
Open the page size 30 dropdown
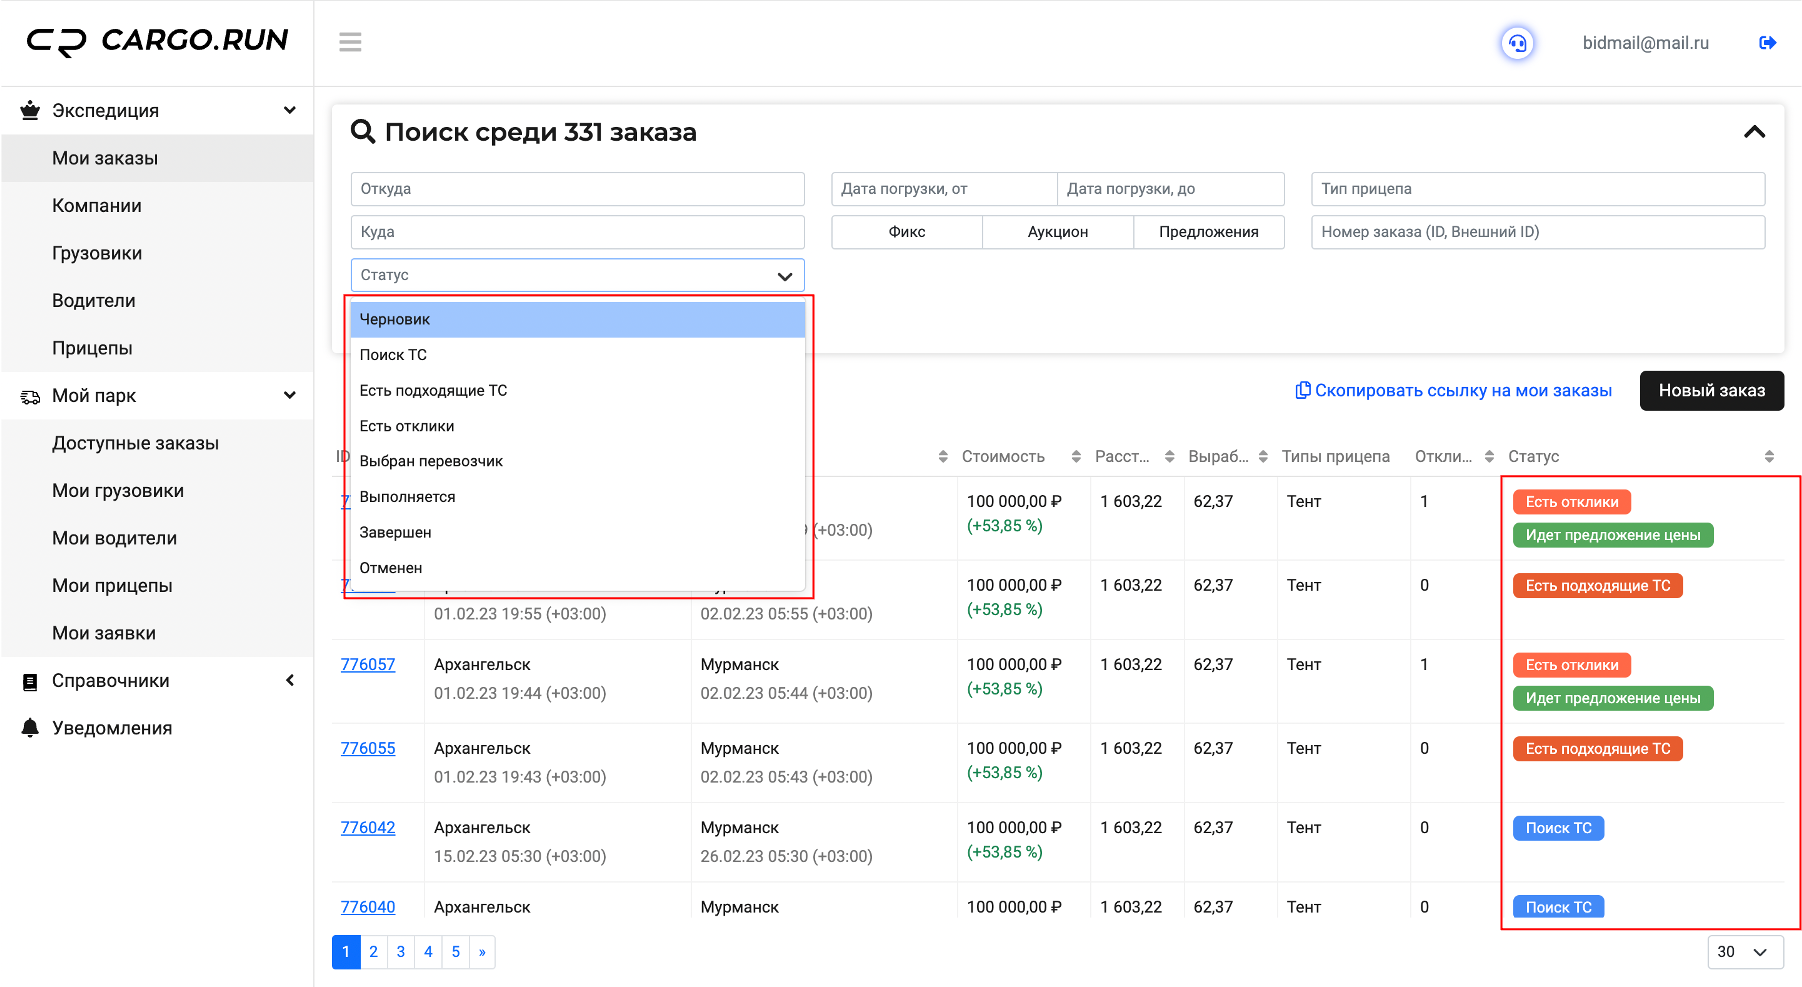point(1745,952)
